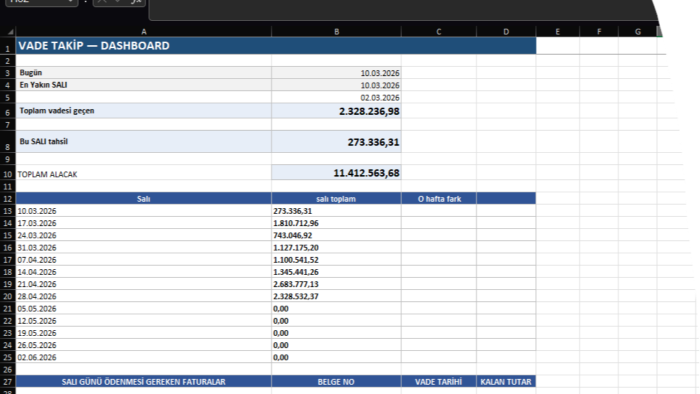Select row 10 header
This screenshot has height=394, width=700.
pyautogui.click(x=8, y=174)
